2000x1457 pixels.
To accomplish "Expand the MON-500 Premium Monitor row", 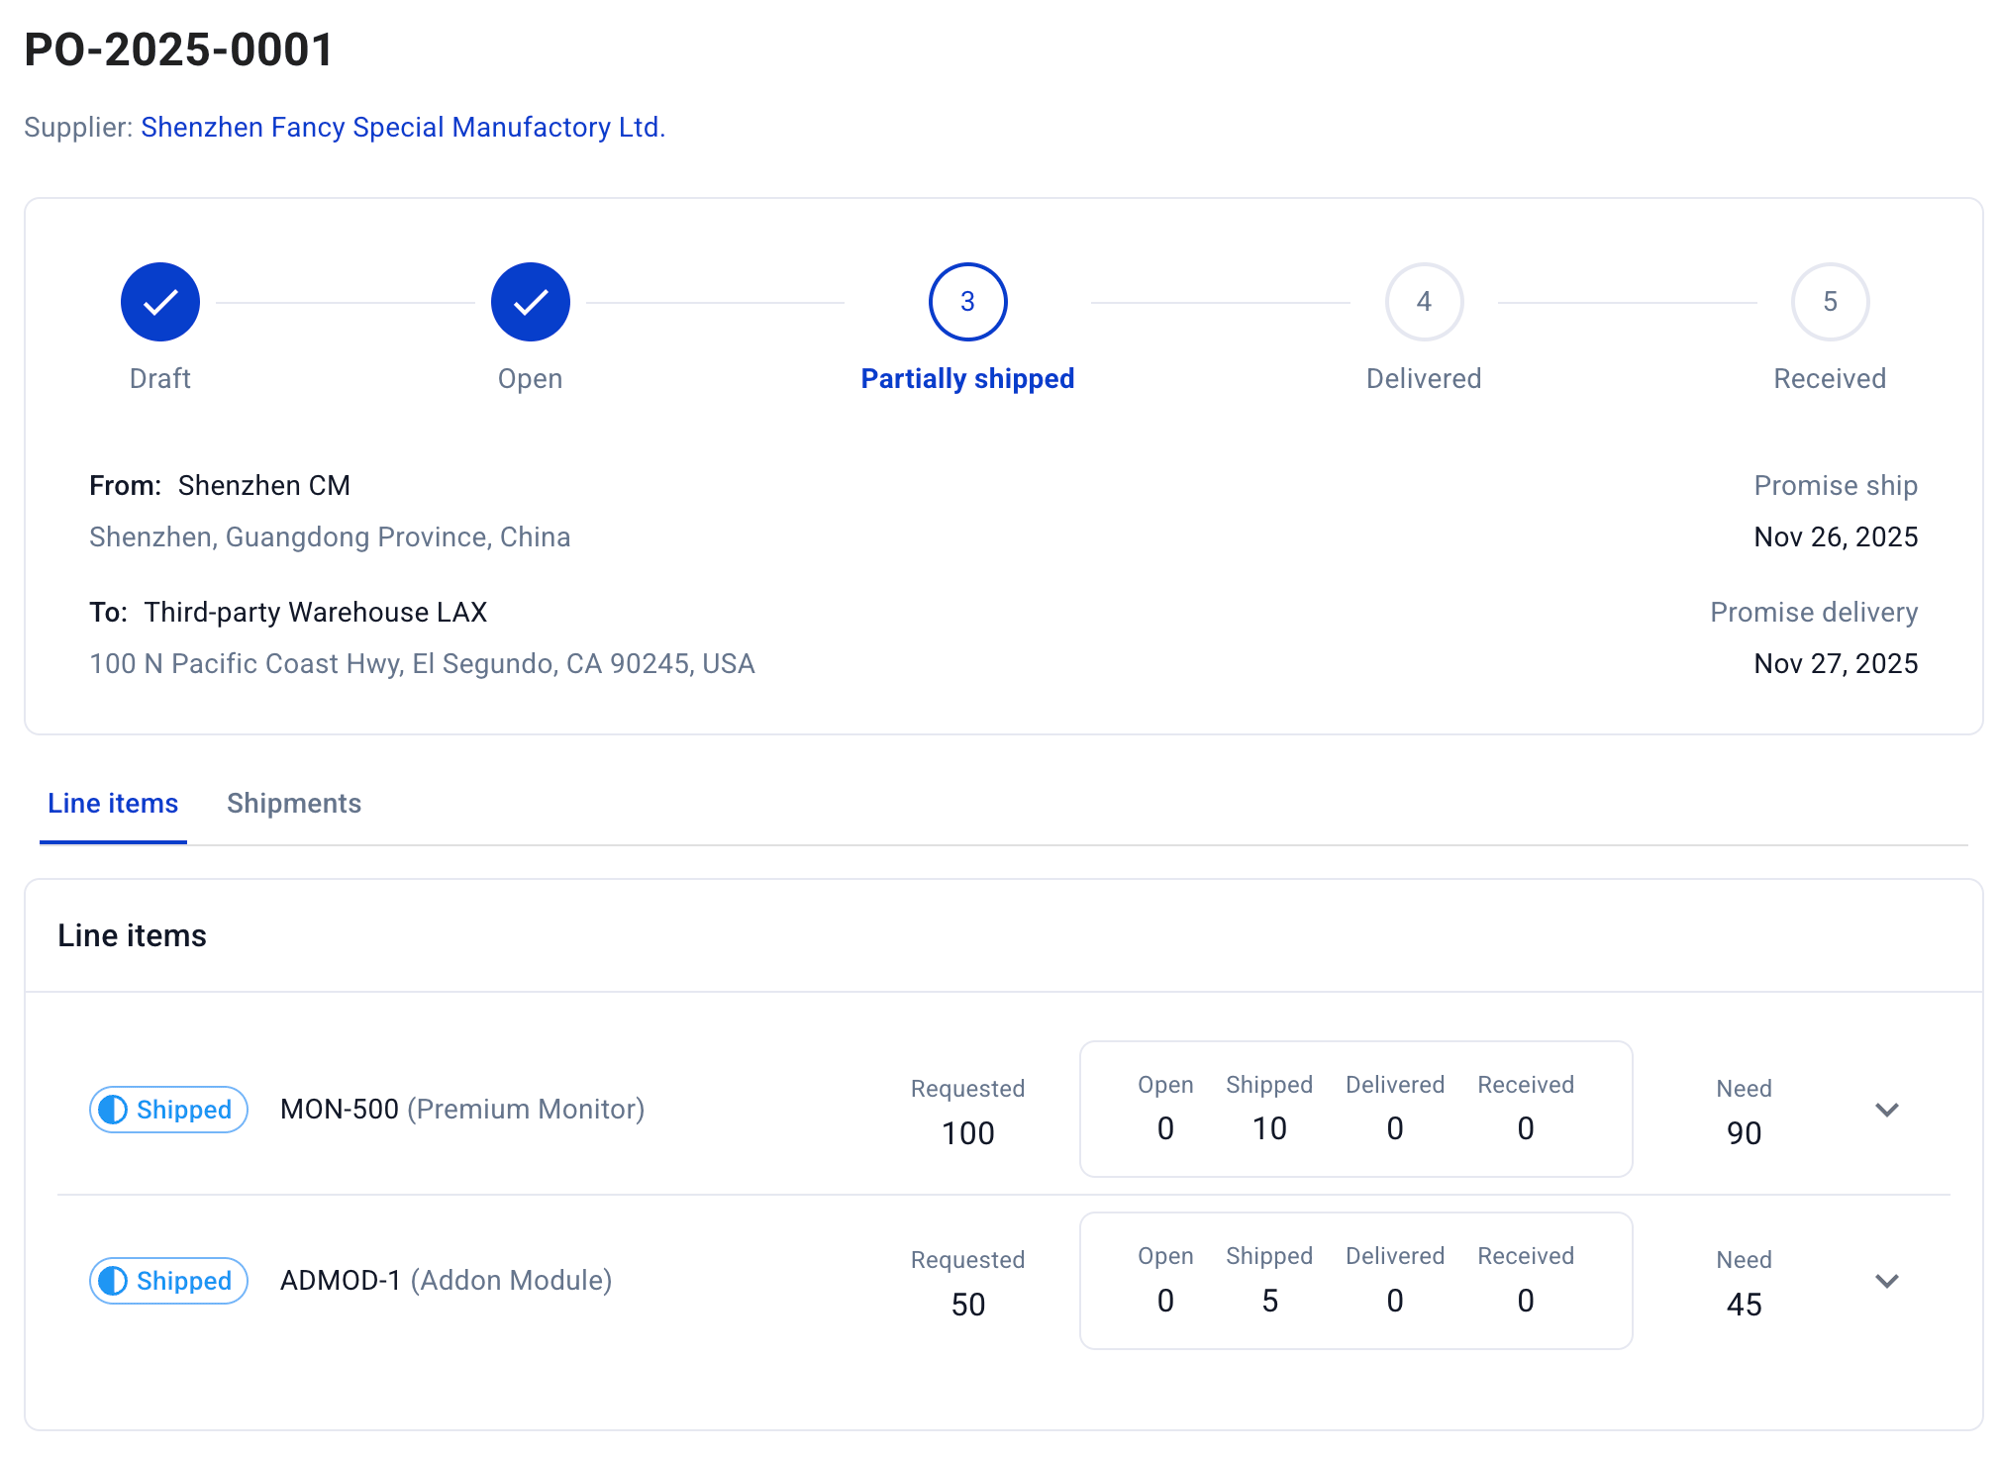I will (x=1886, y=1109).
